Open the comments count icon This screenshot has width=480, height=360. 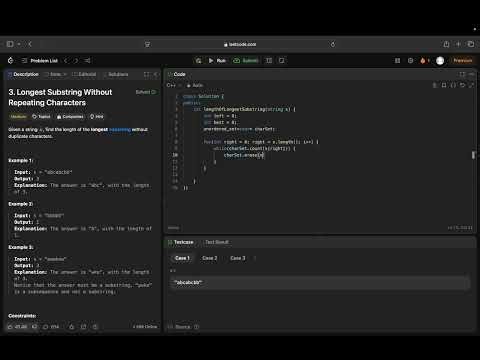(51, 327)
